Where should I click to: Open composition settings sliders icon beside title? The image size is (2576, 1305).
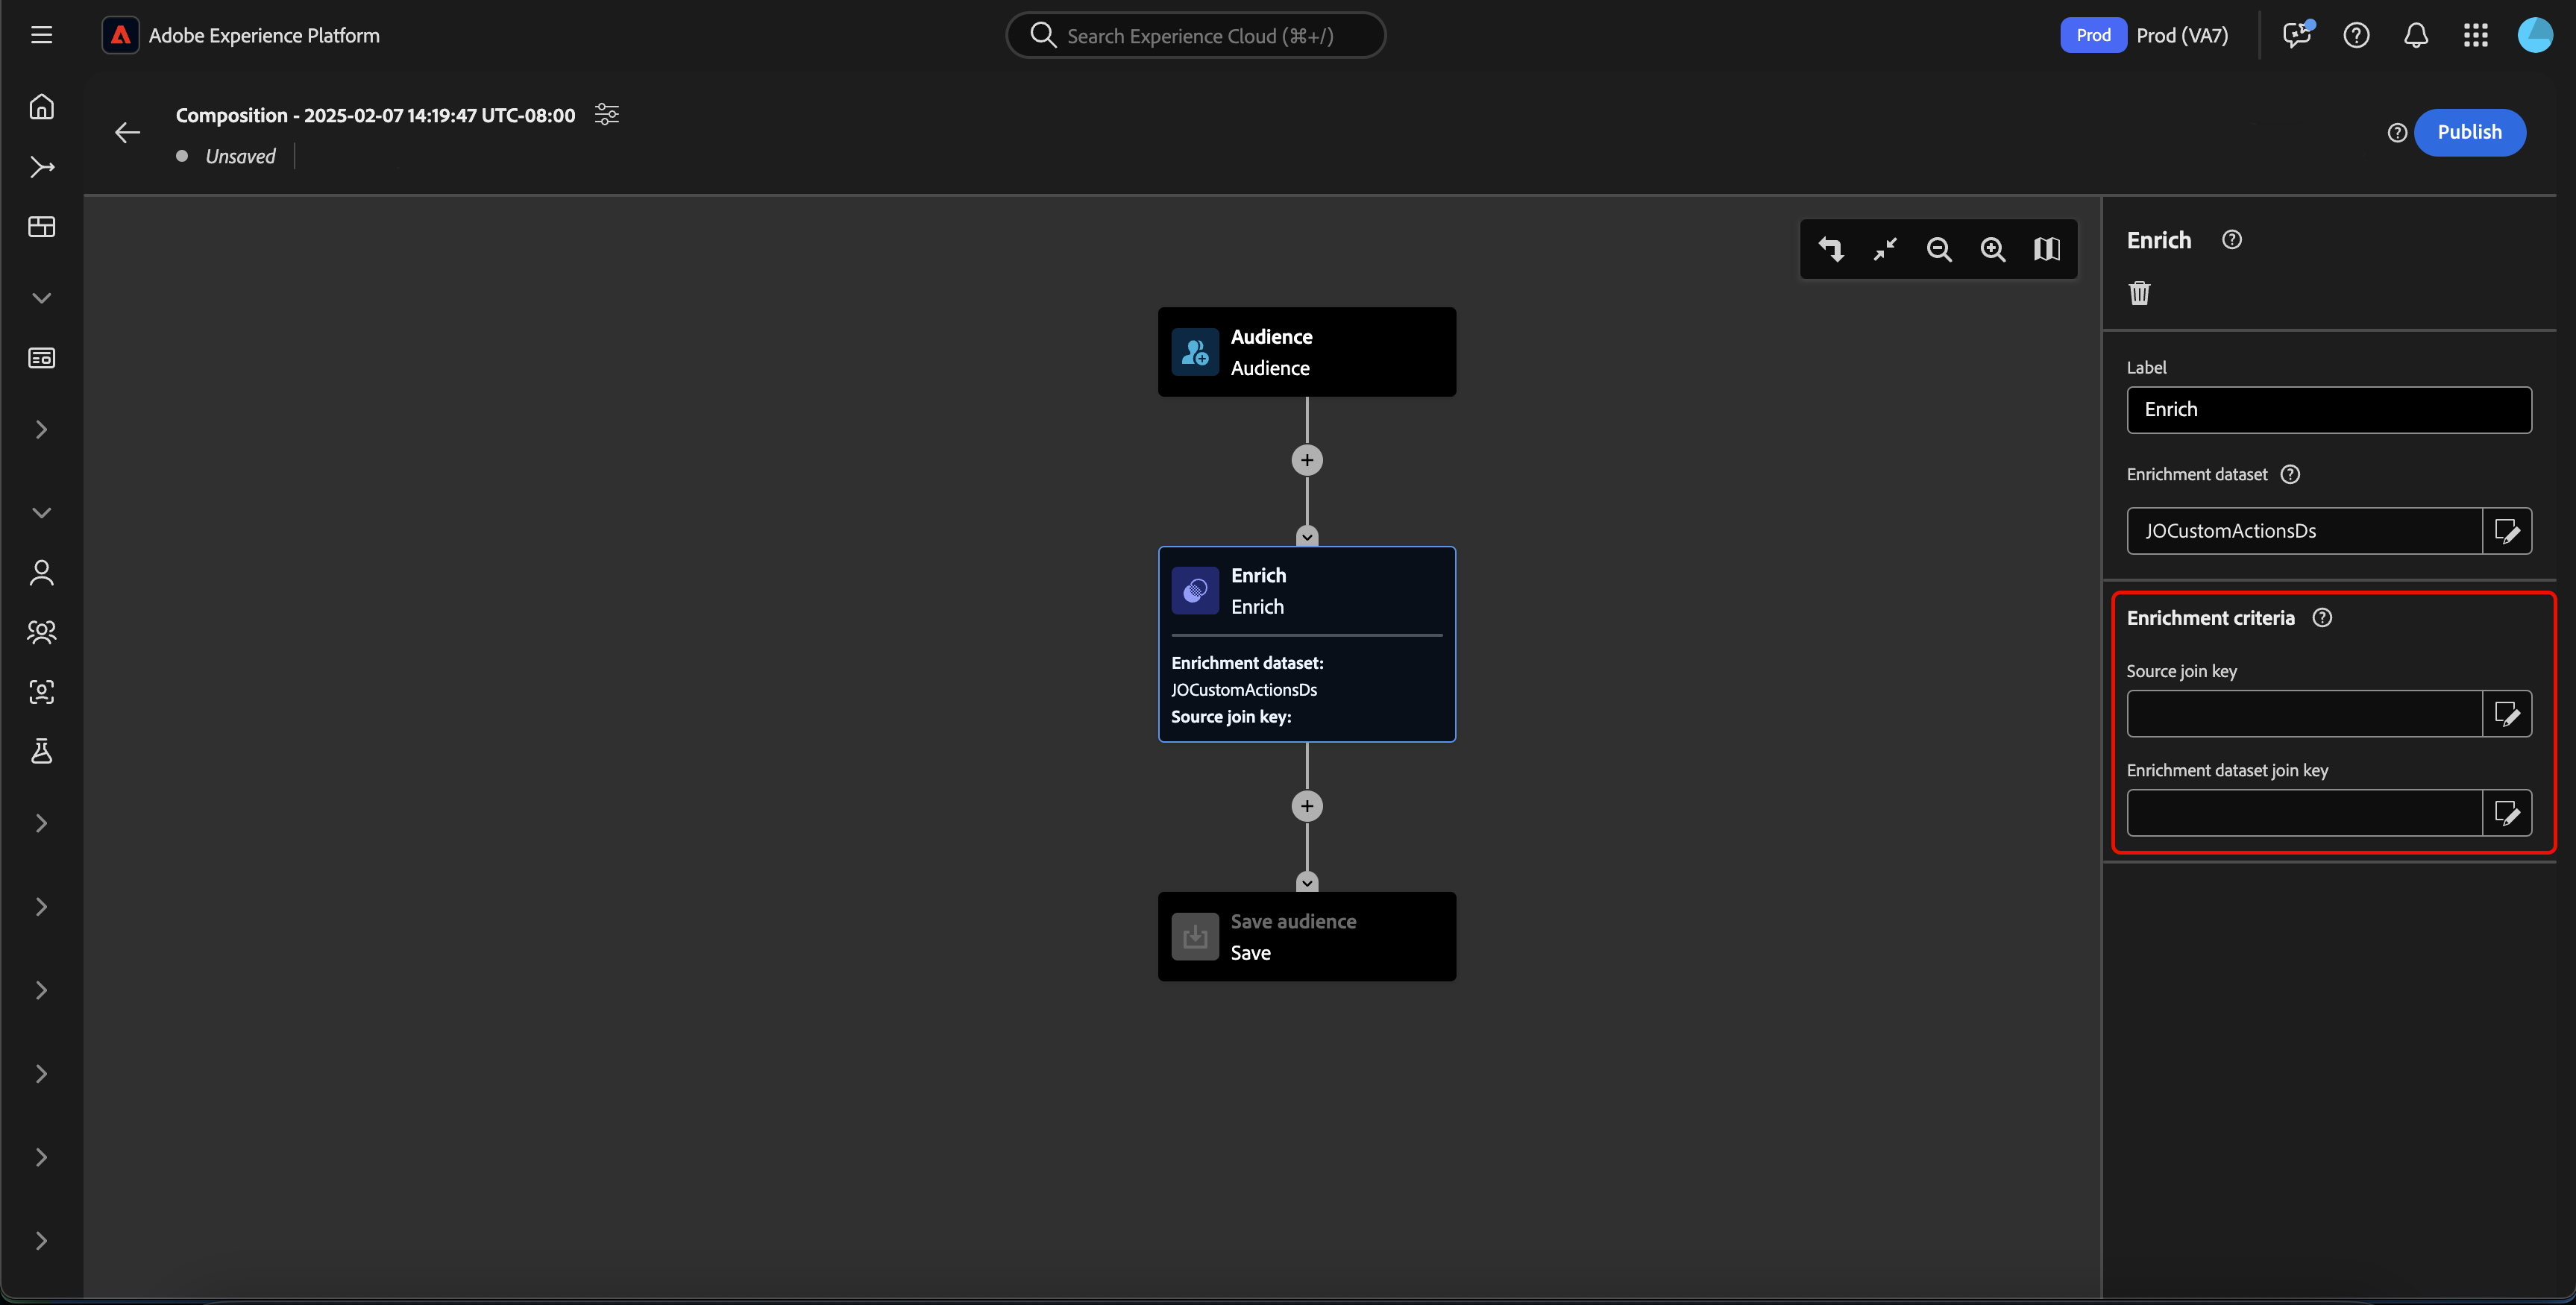tap(606, 114)
